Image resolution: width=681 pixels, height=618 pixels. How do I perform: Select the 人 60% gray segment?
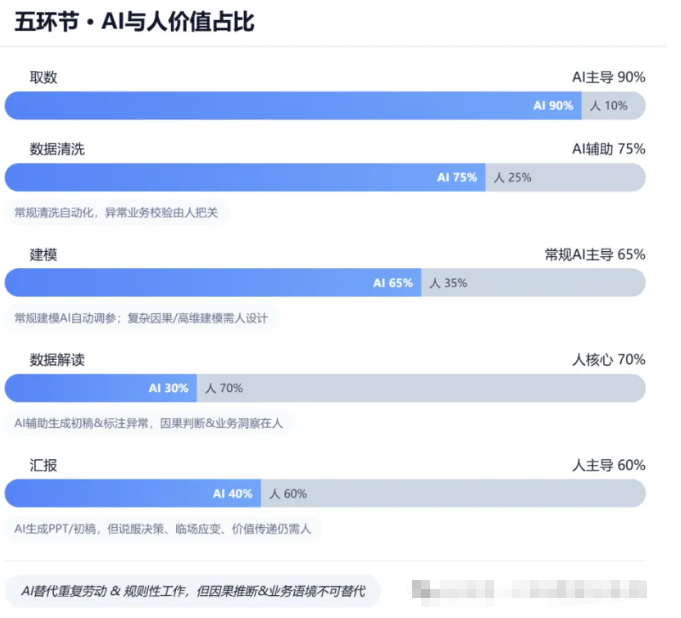453,493
